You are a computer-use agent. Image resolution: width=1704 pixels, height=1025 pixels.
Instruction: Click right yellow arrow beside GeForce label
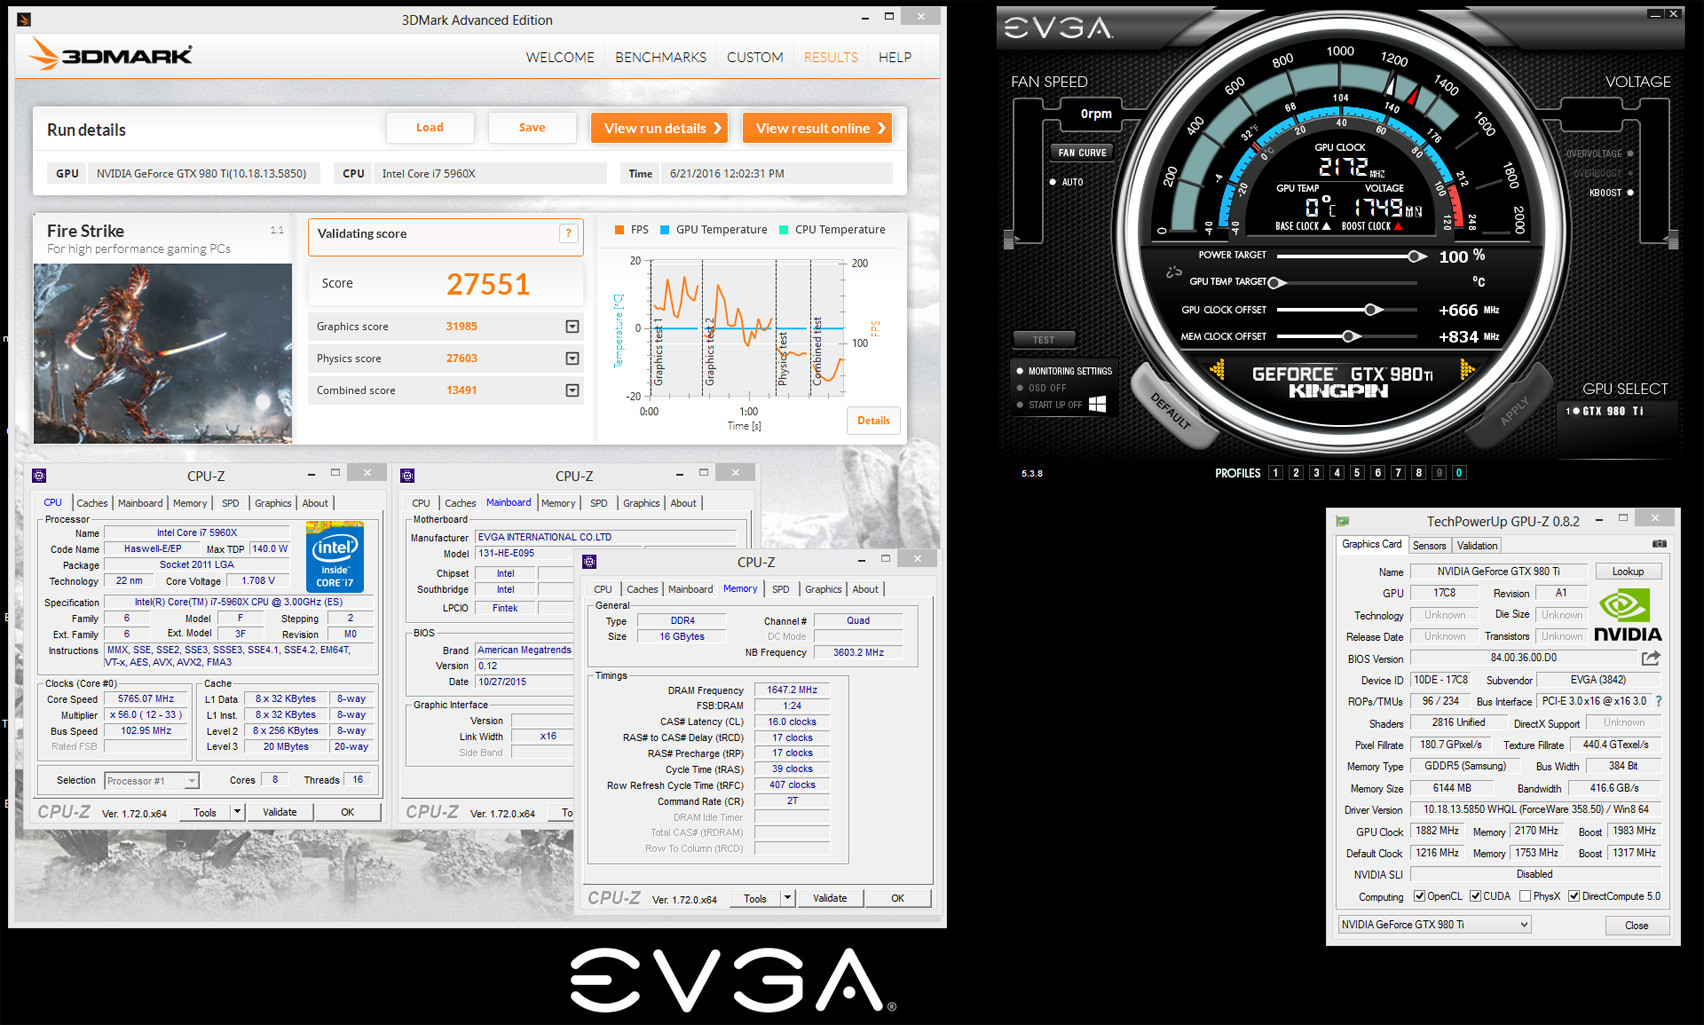pos(1467,371)
